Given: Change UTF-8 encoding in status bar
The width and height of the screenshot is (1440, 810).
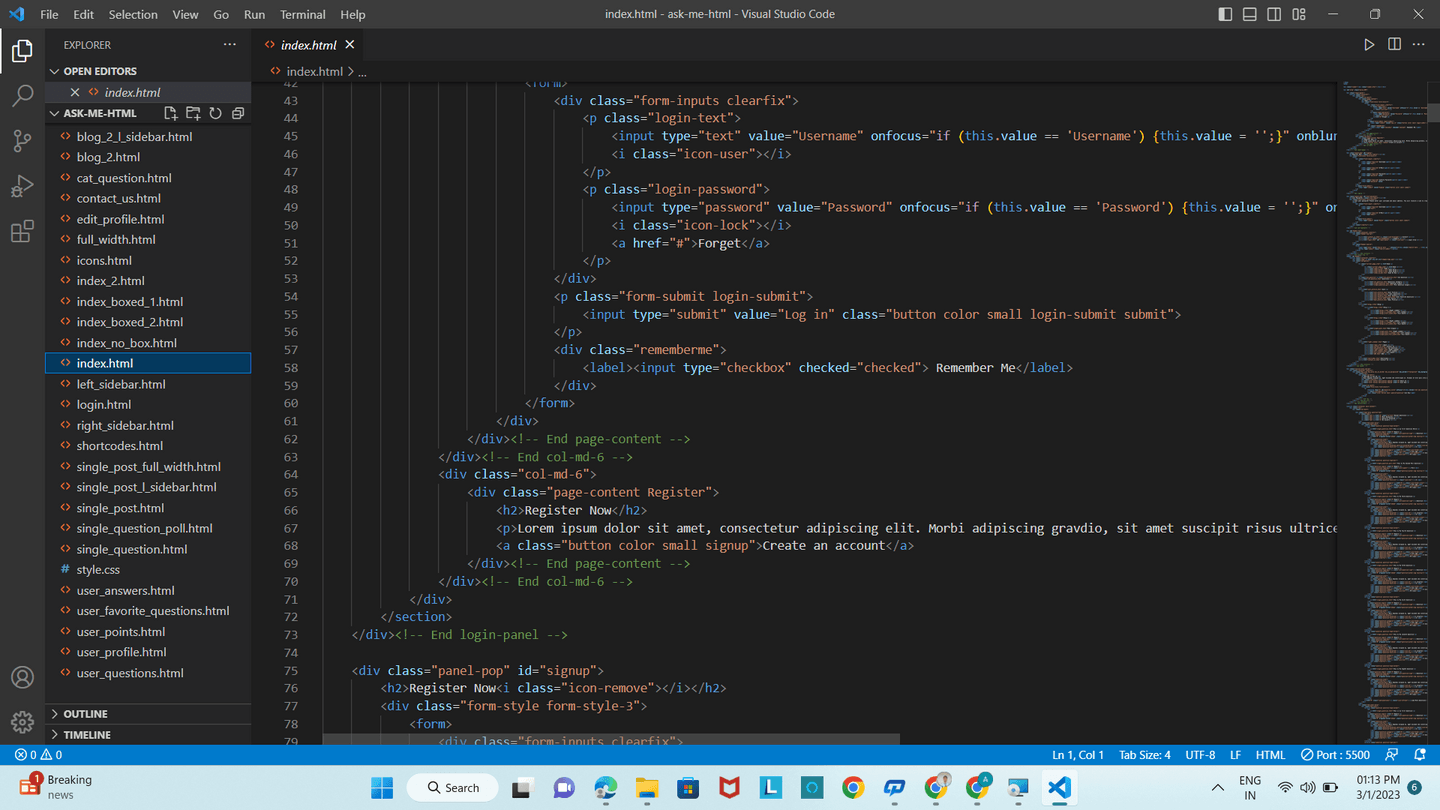Looking at the screenshot, I should pos(1200,755).
